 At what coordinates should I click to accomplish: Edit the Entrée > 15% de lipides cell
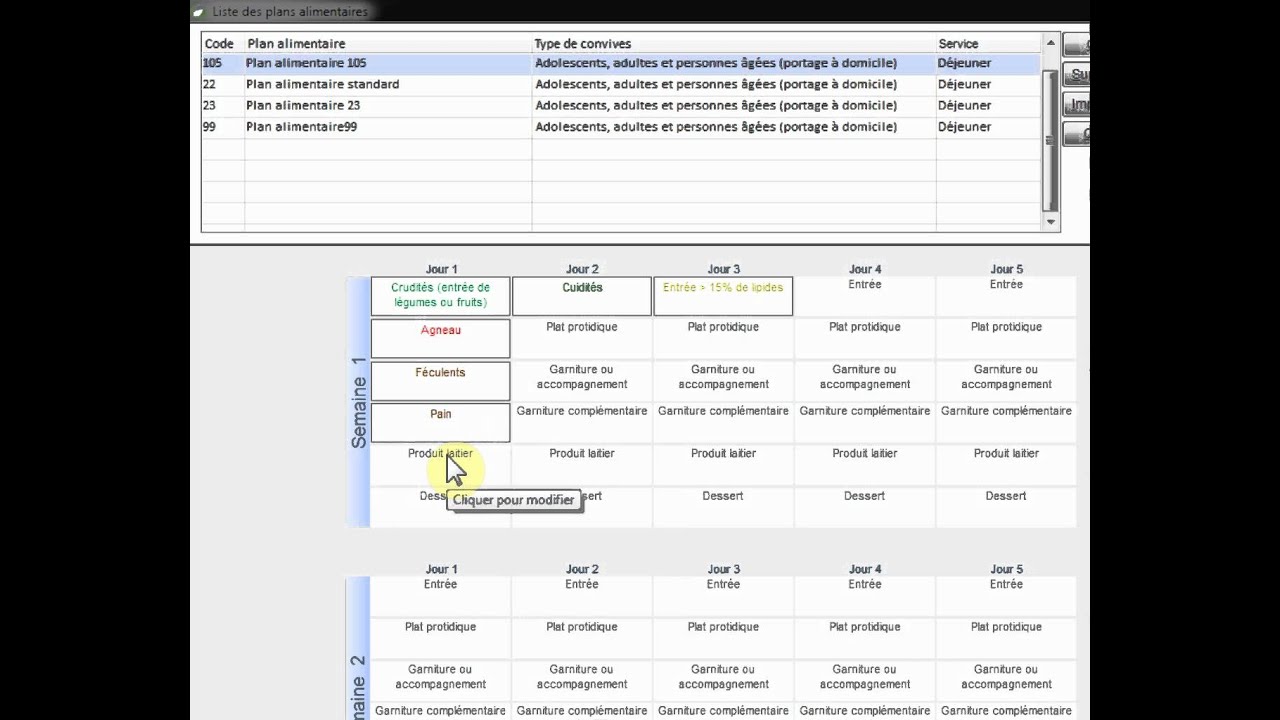[723, 296]
